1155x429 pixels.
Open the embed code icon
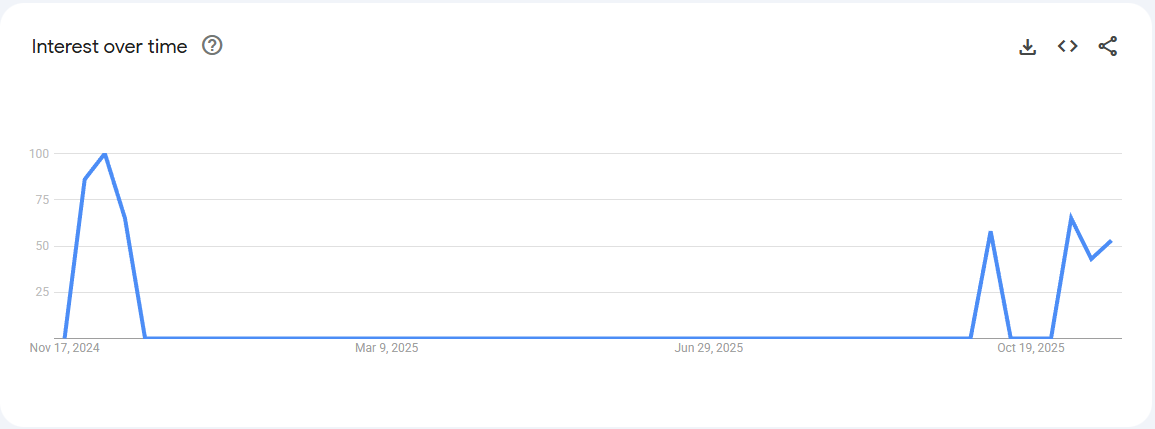coord(1067,46)
